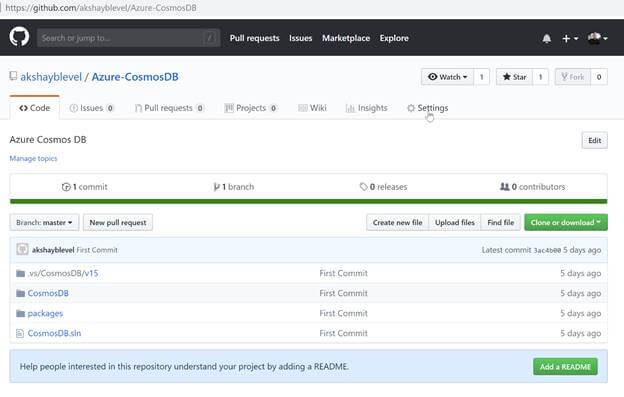Open First Commit message in .vs/CosmosDB/v15 row
Viewport: 624px width, 397px height.
[x=343, y=273]
